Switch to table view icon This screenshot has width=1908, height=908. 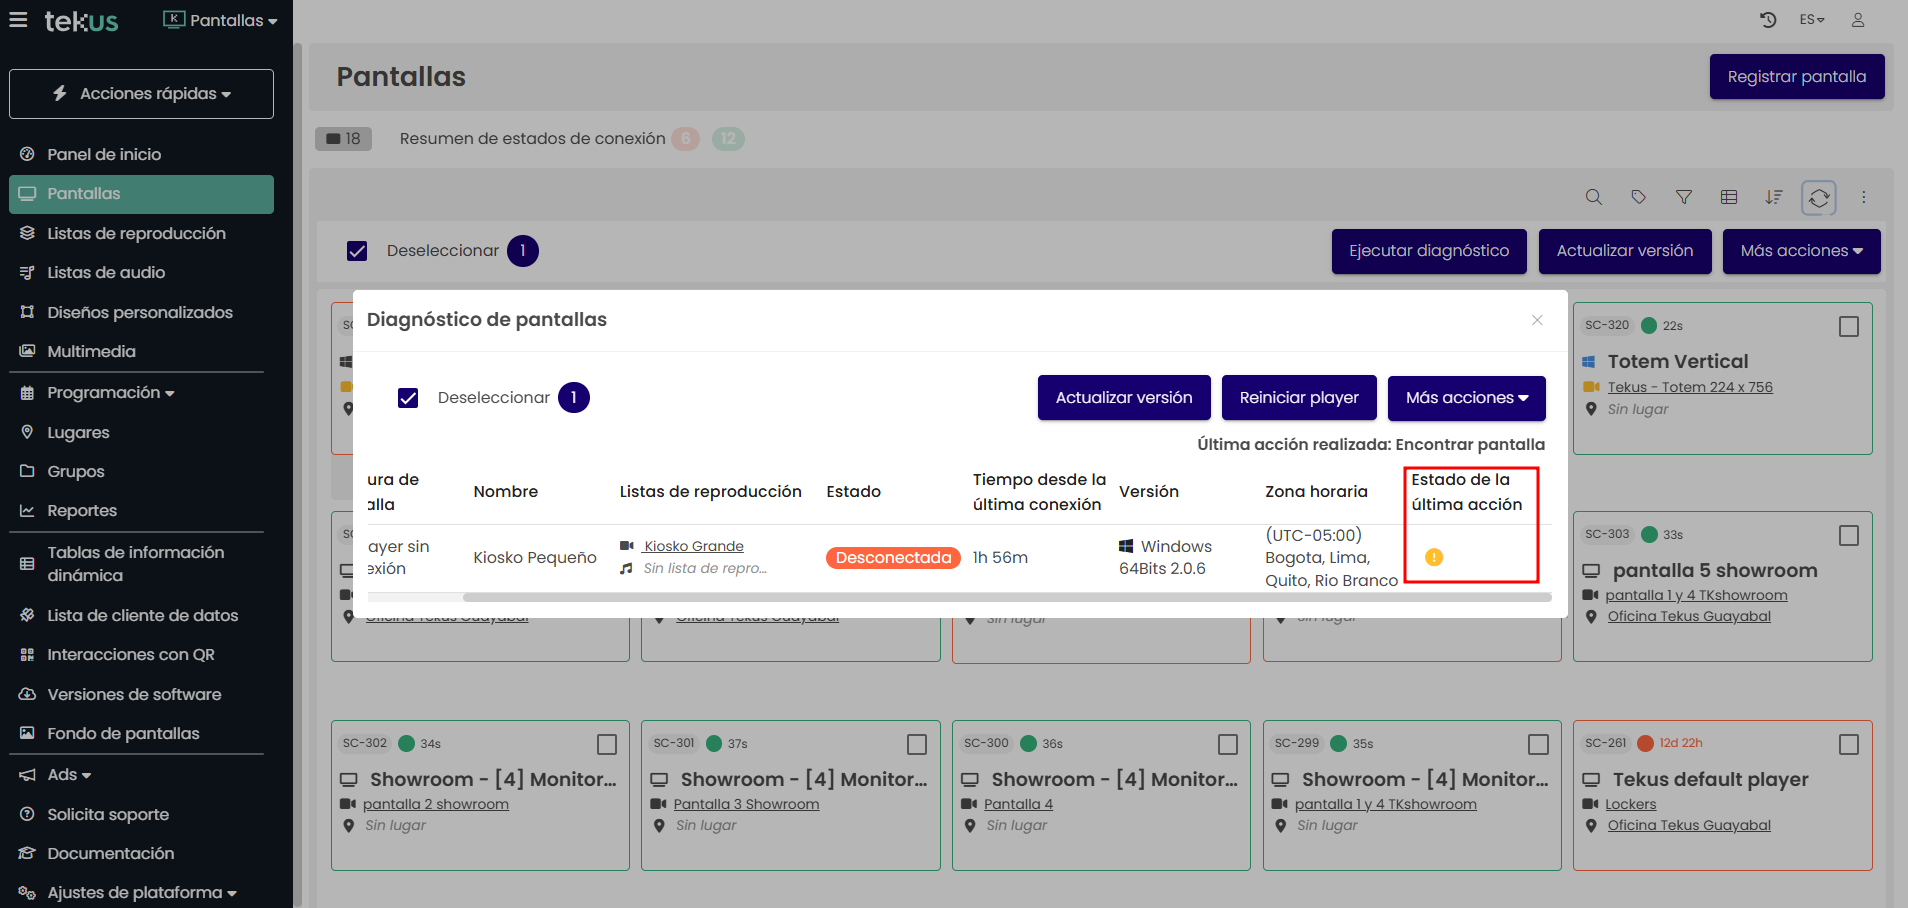click(x=1729, y=198)
